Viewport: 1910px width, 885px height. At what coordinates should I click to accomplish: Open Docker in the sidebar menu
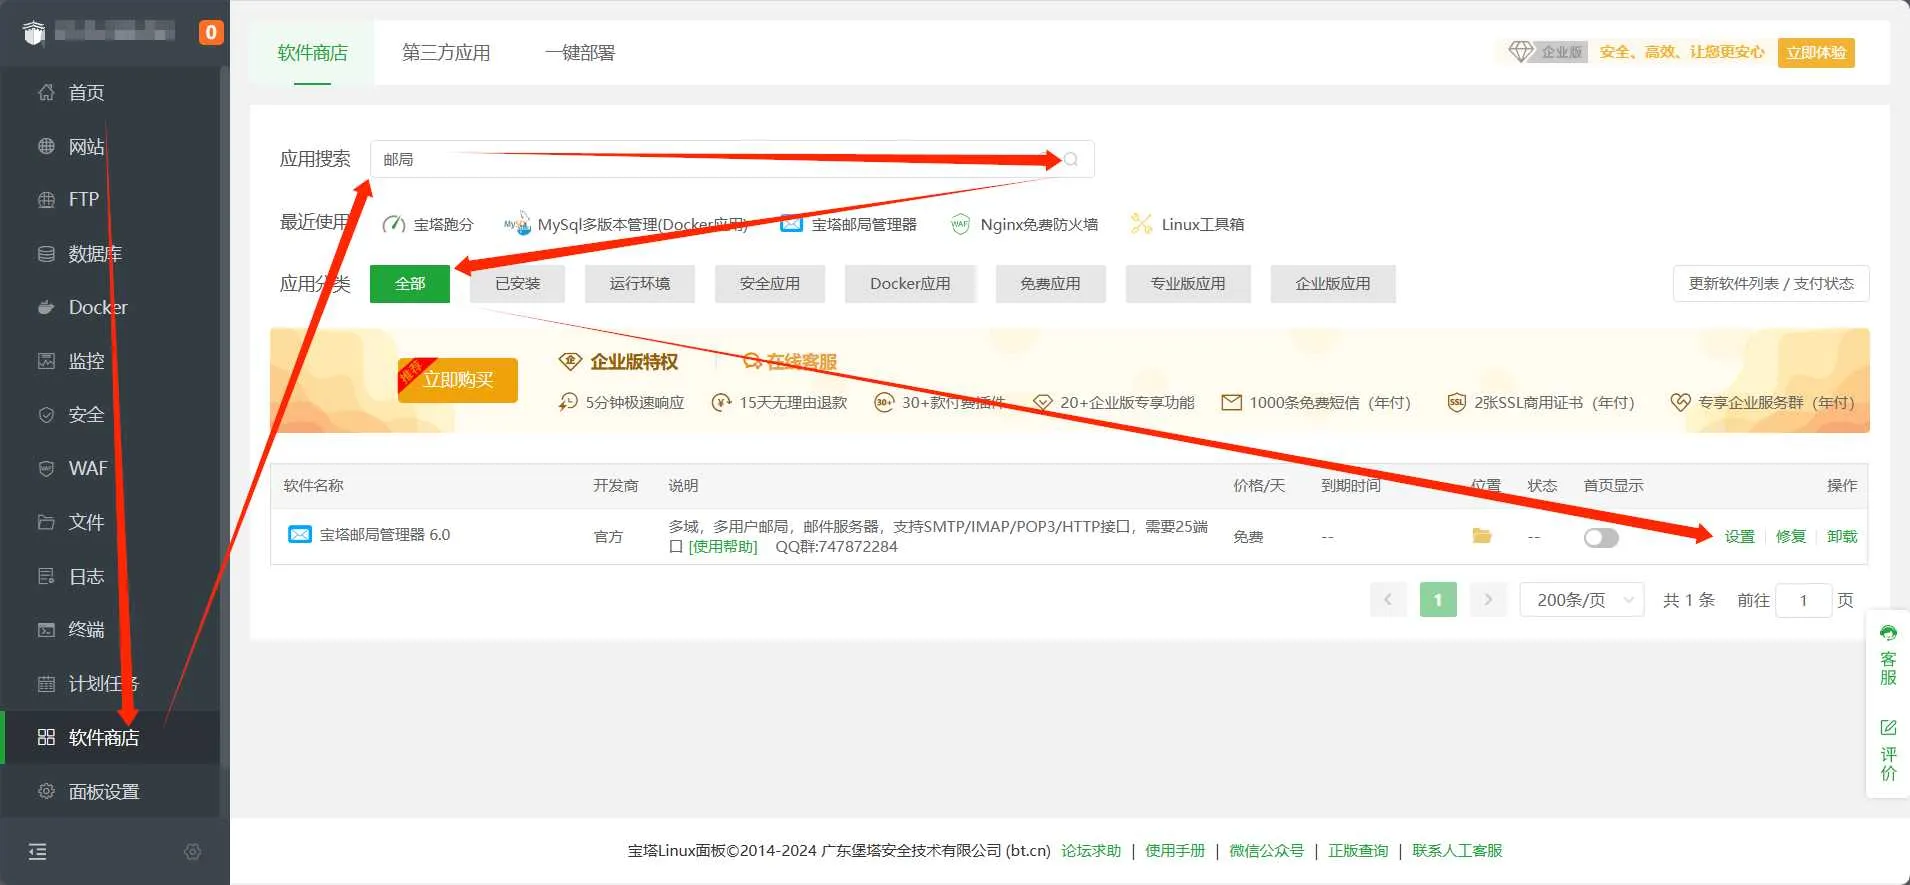(x=97, y=307)
